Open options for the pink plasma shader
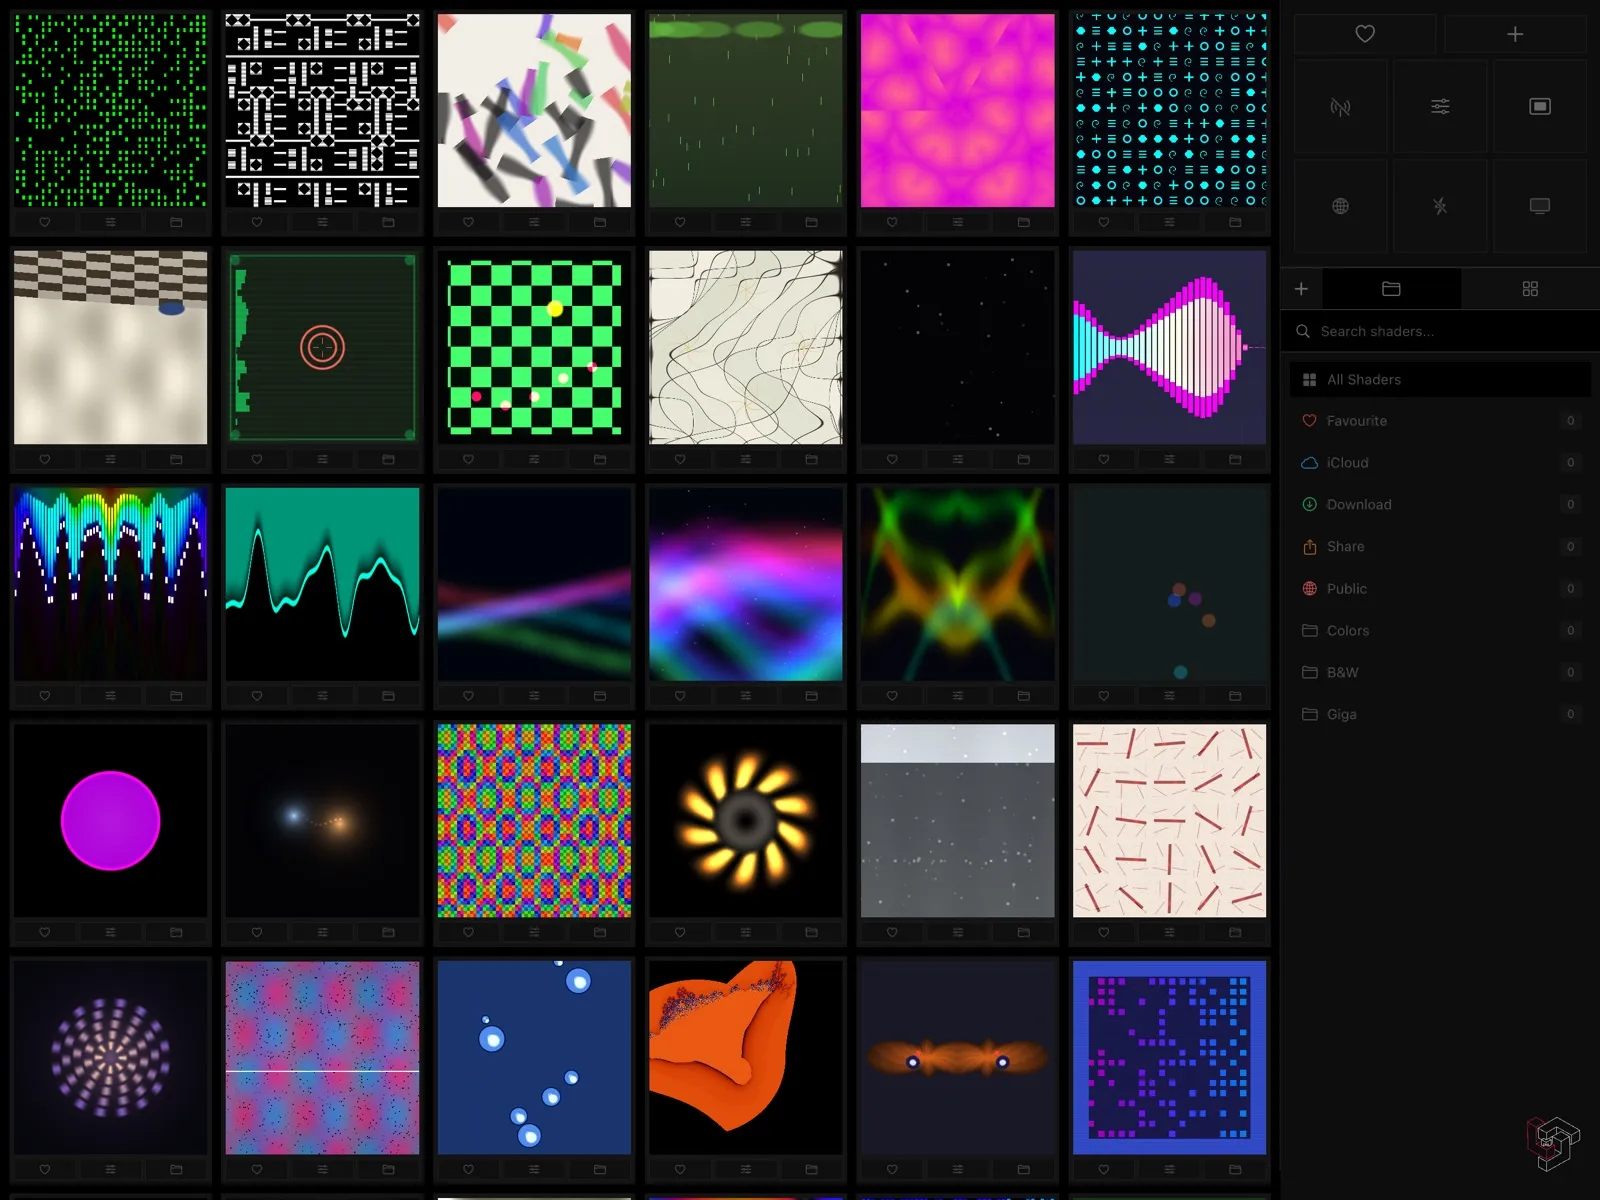Viewport: 1600px width, 1200px height. click(957, 222)
